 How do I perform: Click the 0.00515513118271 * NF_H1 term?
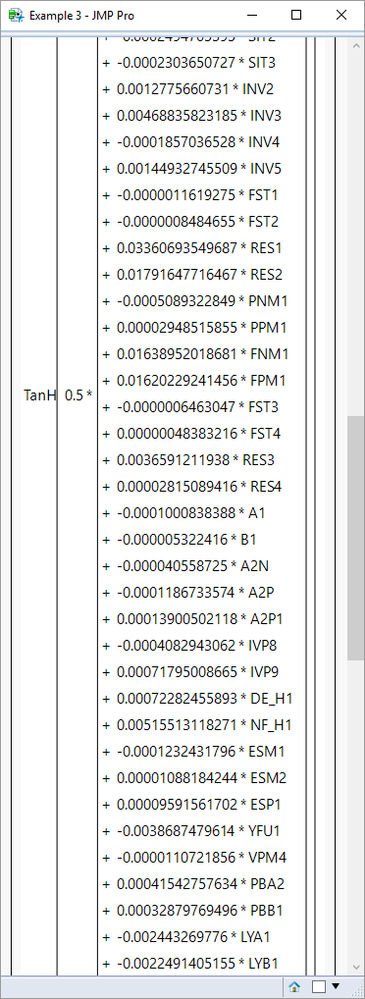coord(204,725)
